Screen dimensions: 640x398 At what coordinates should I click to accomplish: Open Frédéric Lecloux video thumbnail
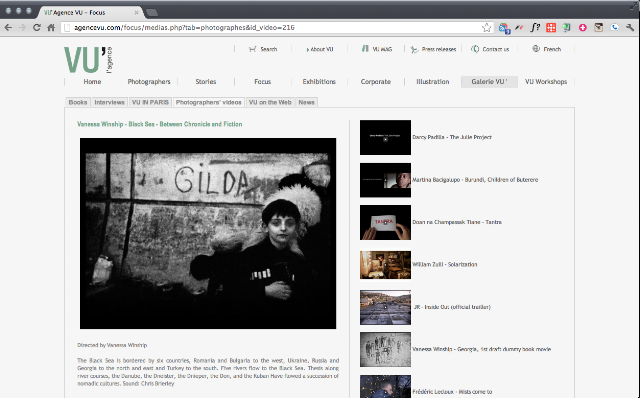pos(385,387)
